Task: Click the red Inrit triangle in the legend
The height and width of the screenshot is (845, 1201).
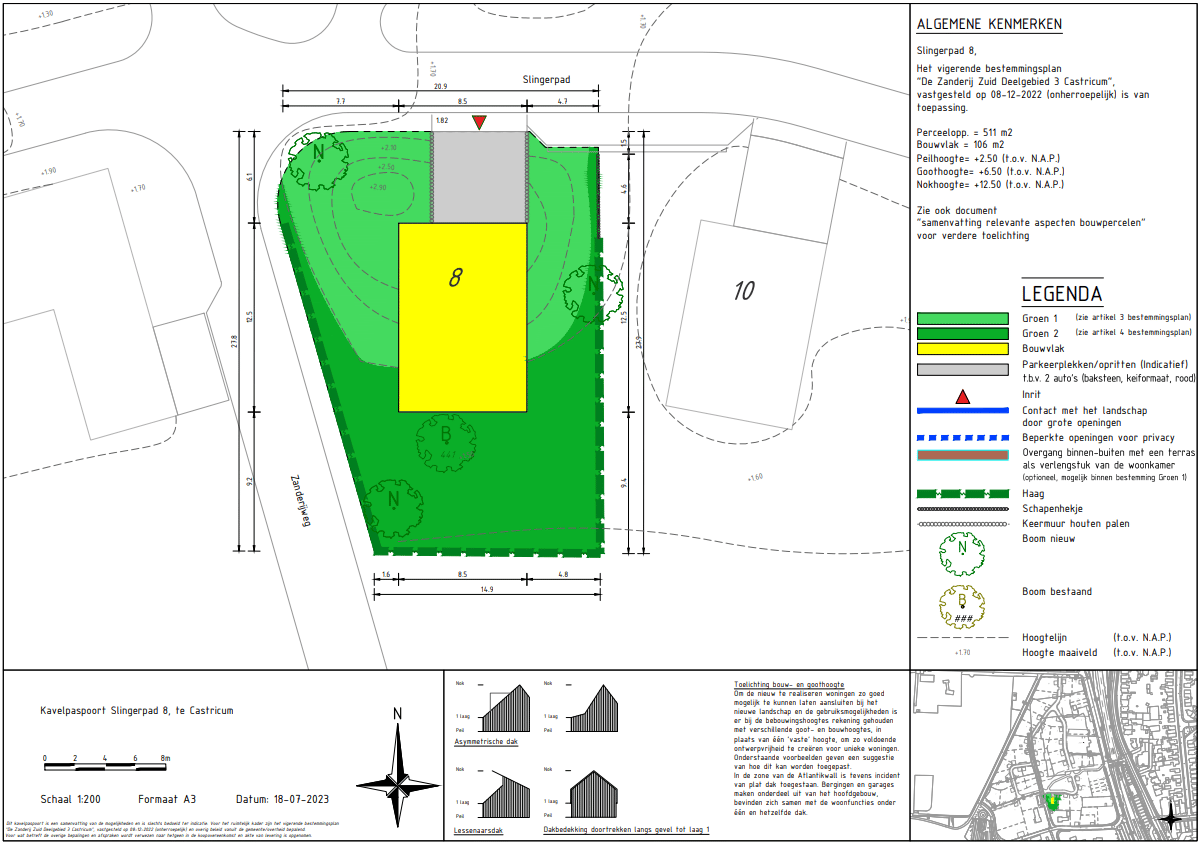Action: point(962,397)
